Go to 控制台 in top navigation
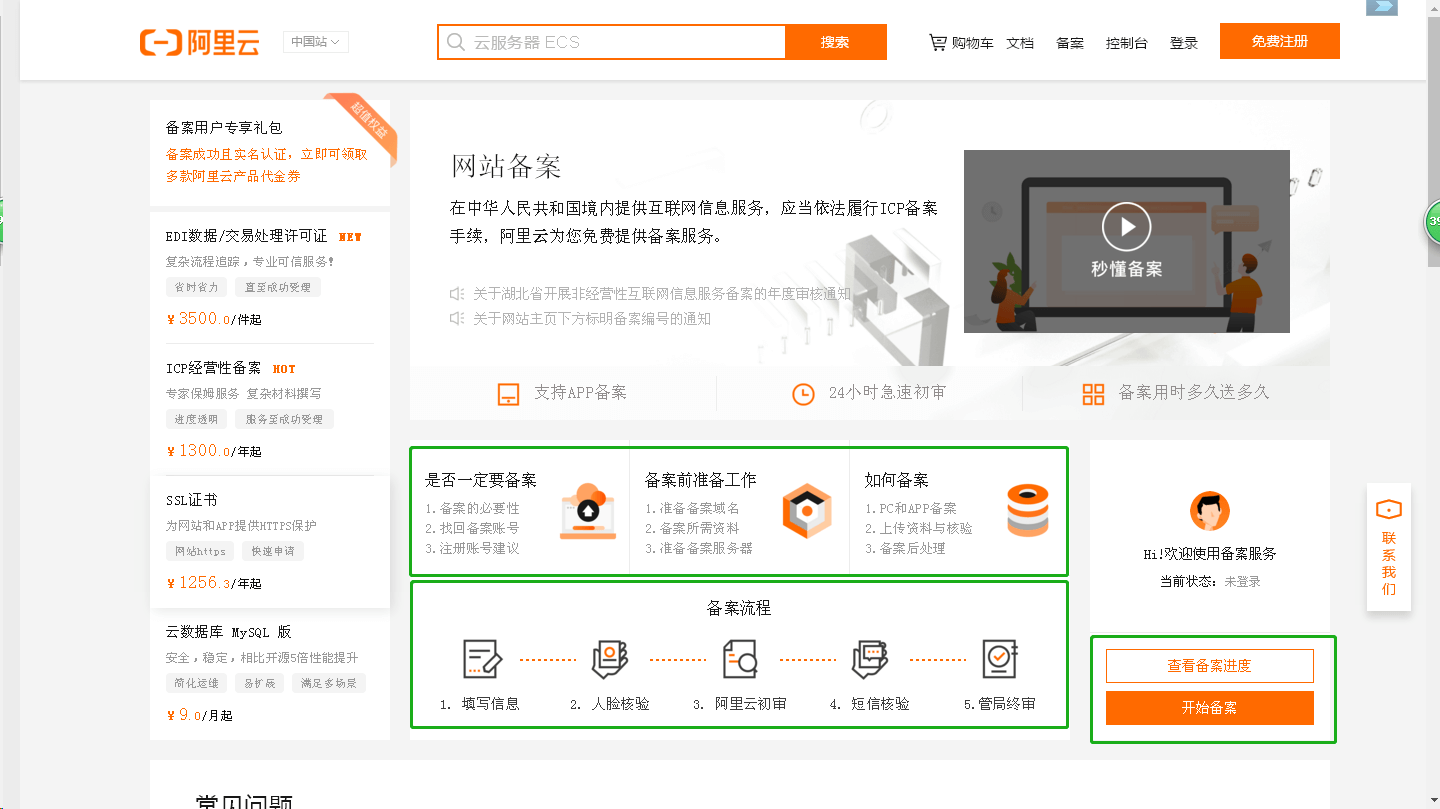 coord(1127,43)
